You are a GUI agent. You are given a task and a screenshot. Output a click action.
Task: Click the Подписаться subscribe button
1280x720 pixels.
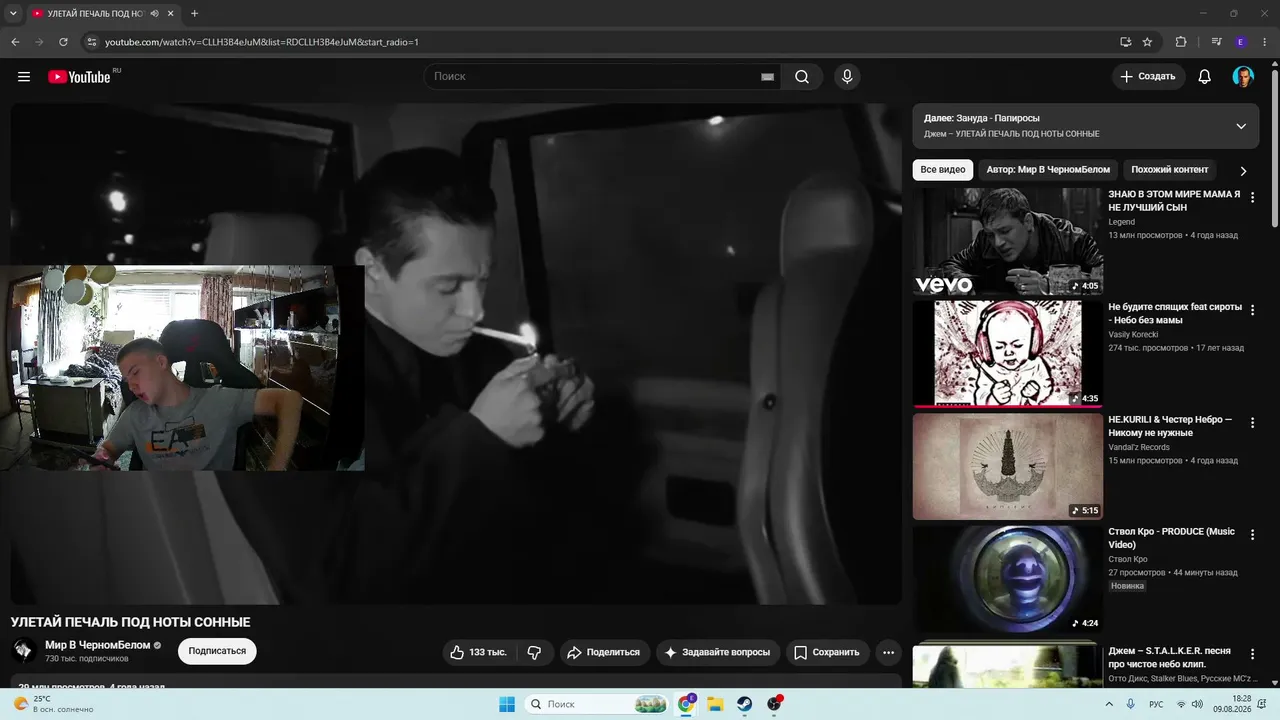click(217, 651)
